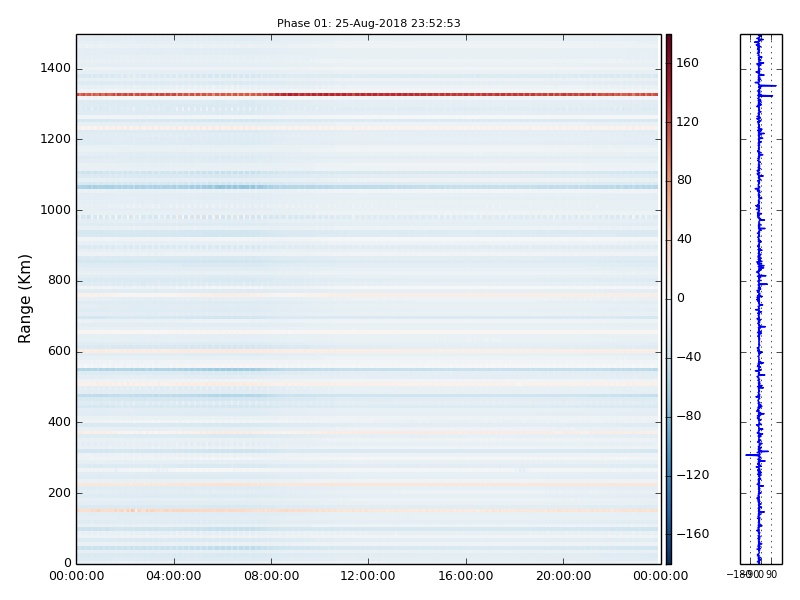
Task: Click the x-axis time label 20:00:00
Action: click(563, 576)
